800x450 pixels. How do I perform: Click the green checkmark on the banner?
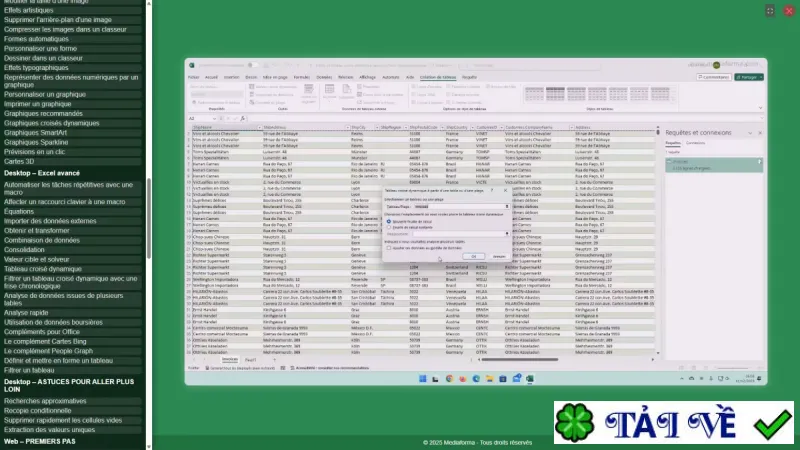pos(773,423)
